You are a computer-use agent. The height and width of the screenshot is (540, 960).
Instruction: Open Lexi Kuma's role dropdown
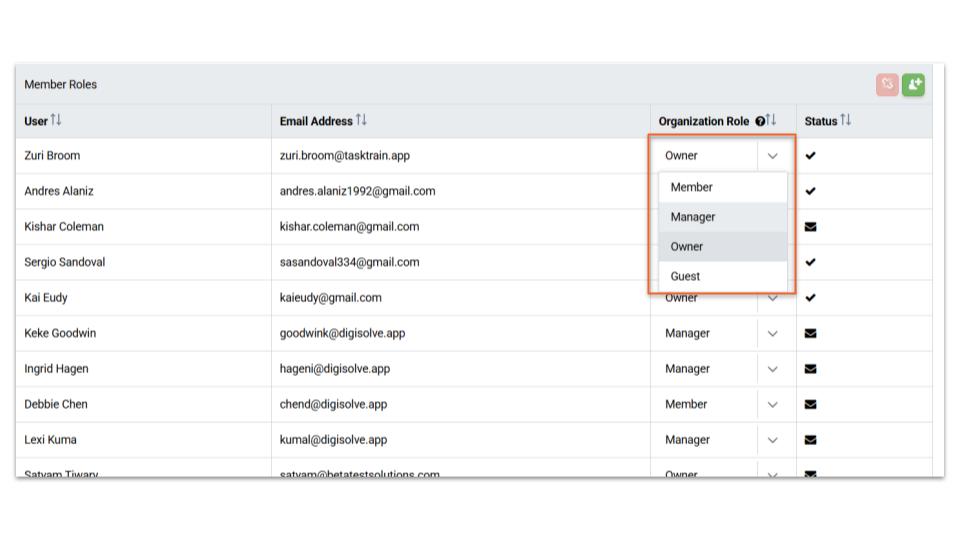[x=772, y=440]
